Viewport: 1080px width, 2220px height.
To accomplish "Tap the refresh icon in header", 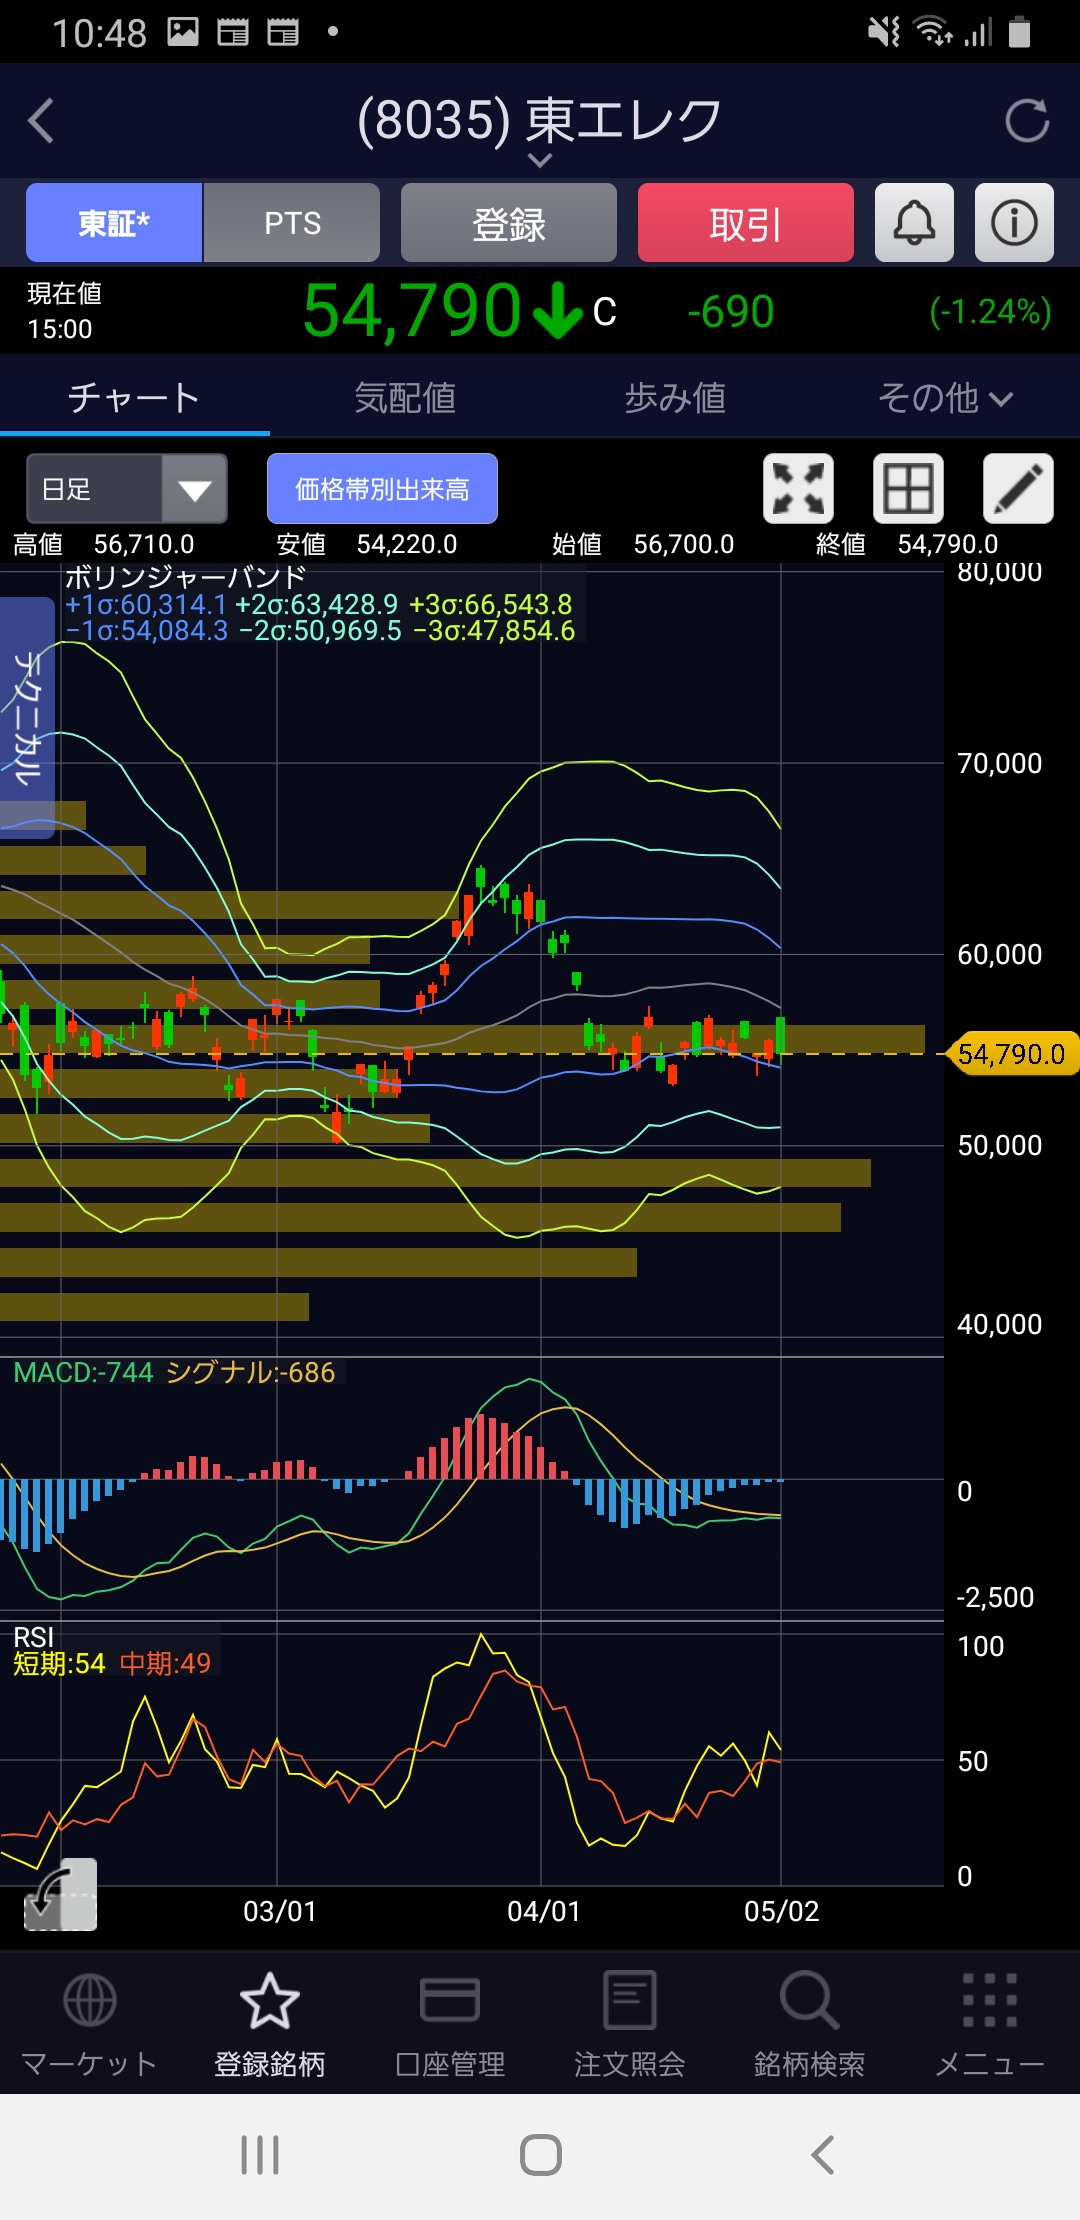I will 1027,121.
